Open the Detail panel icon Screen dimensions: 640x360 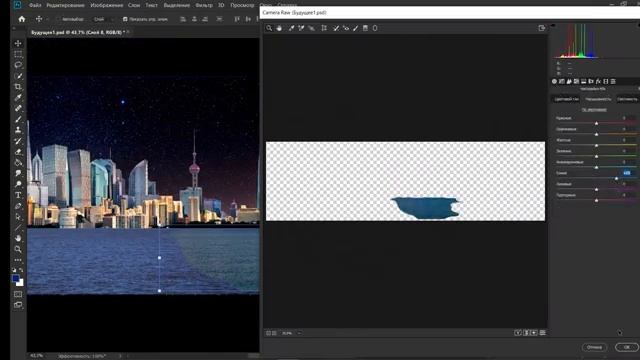[569, 81]
